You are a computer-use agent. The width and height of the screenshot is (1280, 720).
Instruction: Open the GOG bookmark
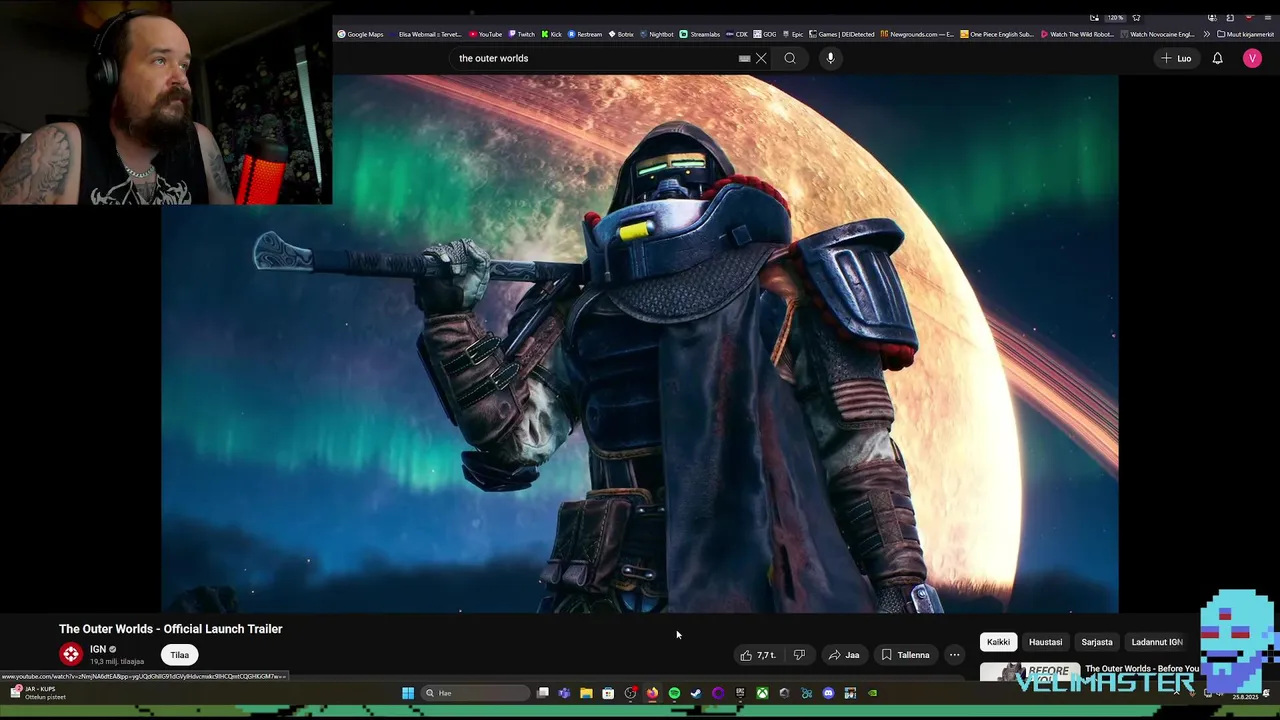click(x=765, y=34)
